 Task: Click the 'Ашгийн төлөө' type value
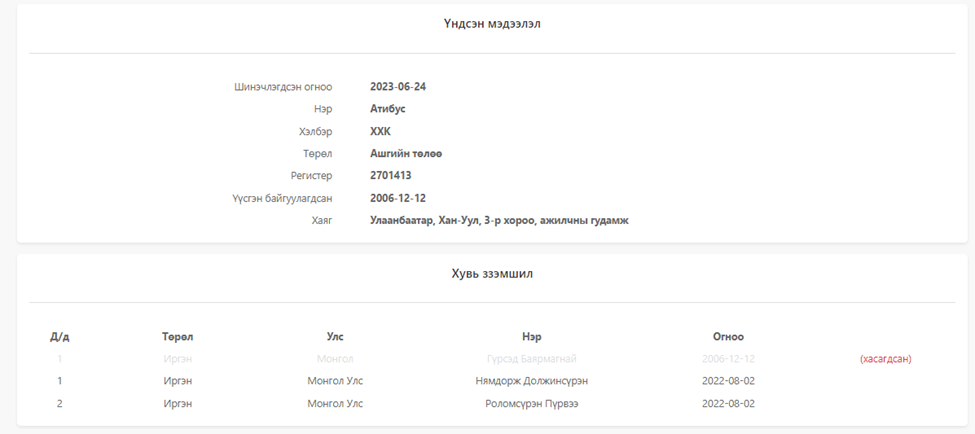(406, 154)
